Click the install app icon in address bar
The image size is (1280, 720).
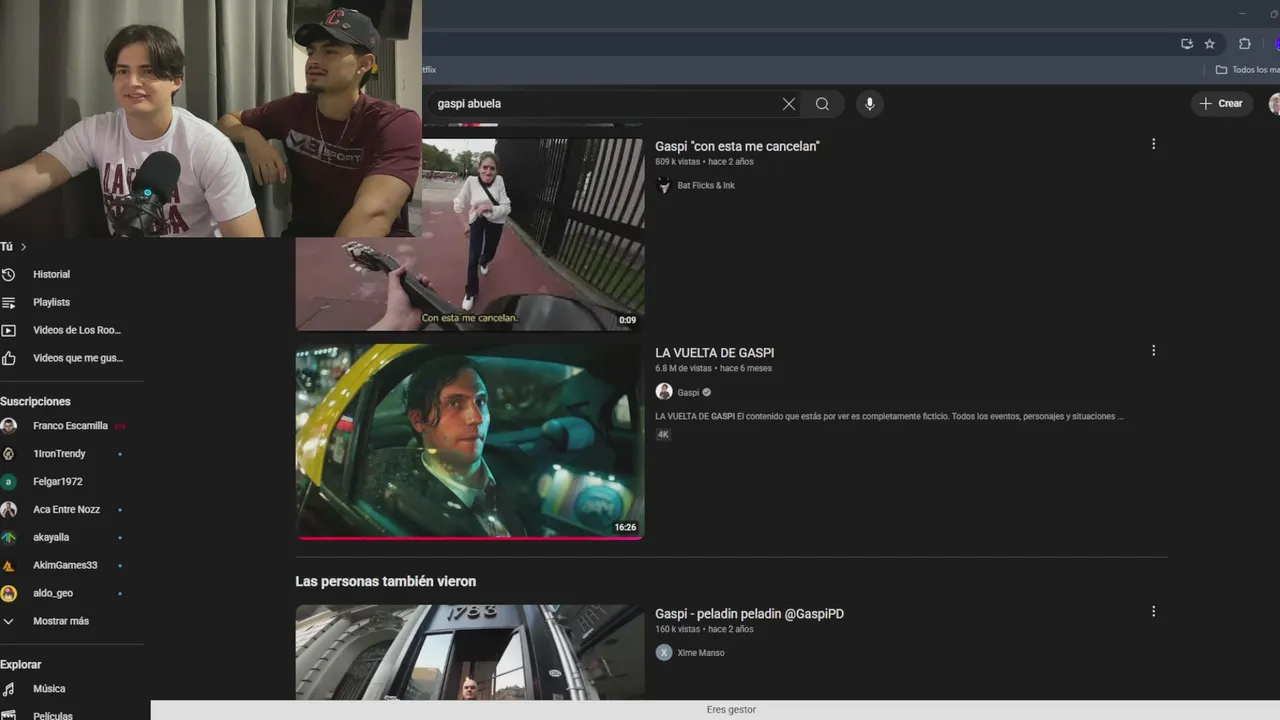[1187, 44]
